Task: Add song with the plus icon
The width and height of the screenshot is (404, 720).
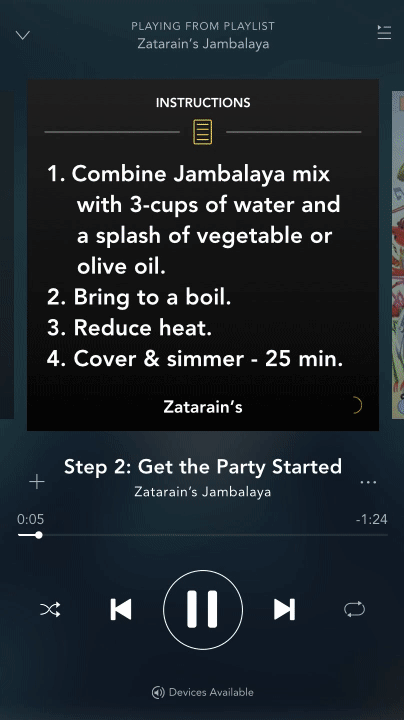Action: (x=37, y=482)
